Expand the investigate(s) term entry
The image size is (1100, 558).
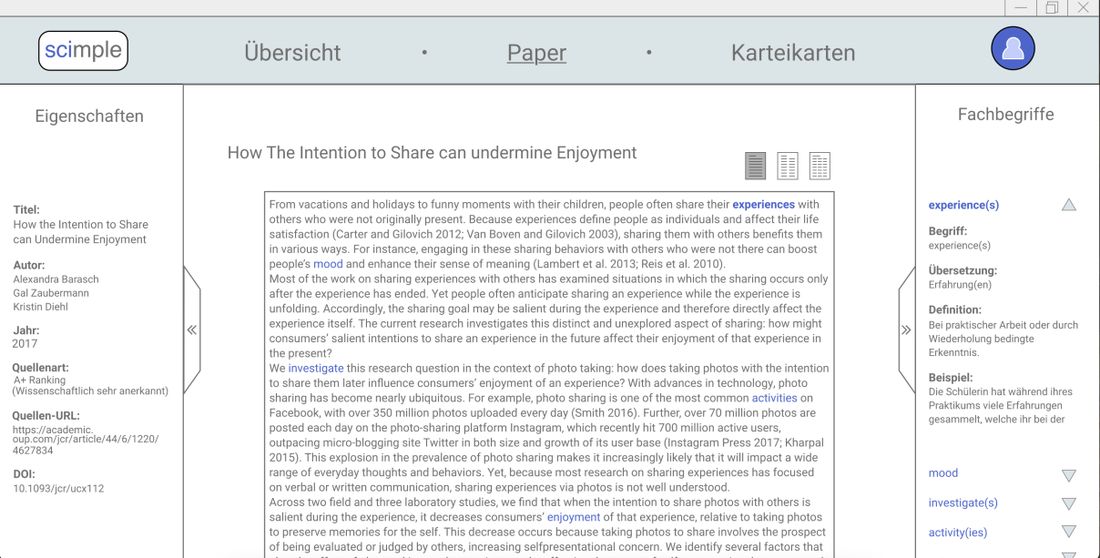[1068, 504]
